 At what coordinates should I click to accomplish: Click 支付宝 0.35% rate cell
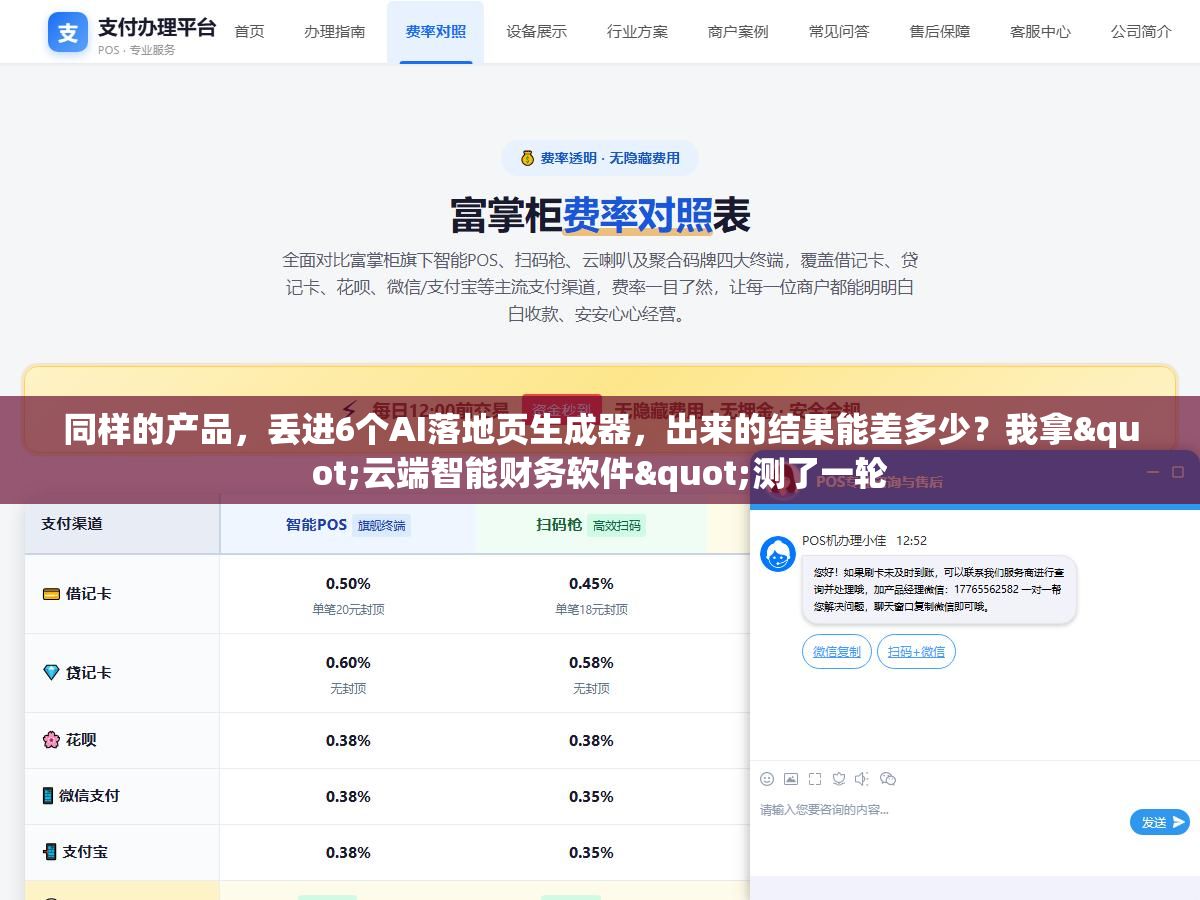click(x=591, y=853)
